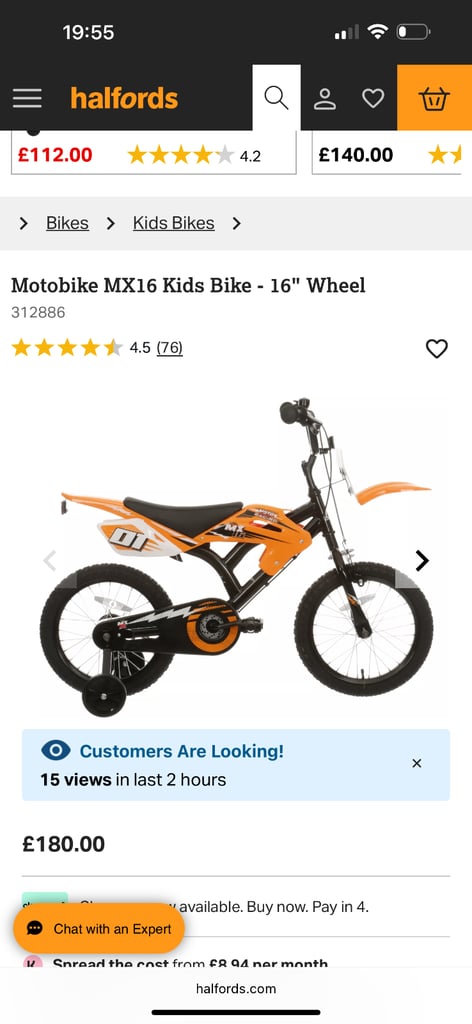Open the hamburger navigation menu
Image resolution: width=472 pixels, height=1024 pixels.
click(27, 99)
